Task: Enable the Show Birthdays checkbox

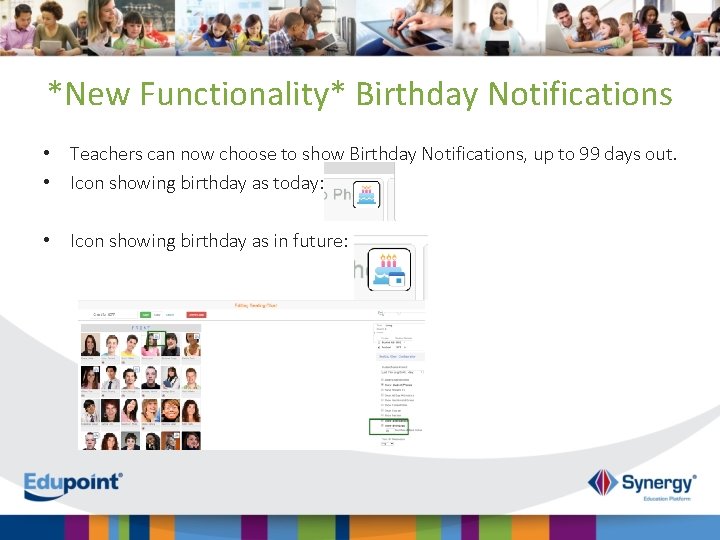Action: [x=382, y=426]
